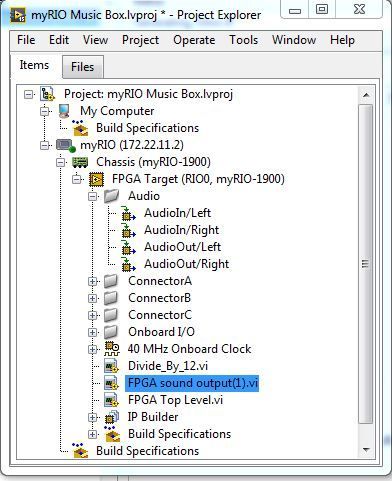
Task: Switch to the Files tab
Action: pyautogui.click(x=82, y=67)
